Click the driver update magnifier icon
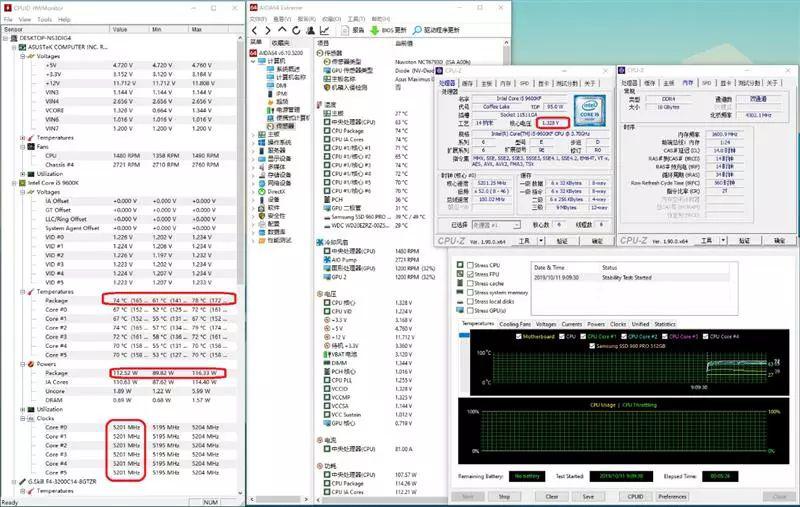Viewport: 800px width, 507px height. tap(417, 31)
